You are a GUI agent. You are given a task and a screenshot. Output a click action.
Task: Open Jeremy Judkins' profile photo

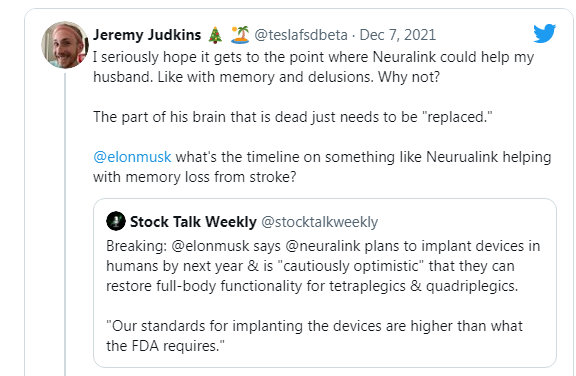click(65, 45)
